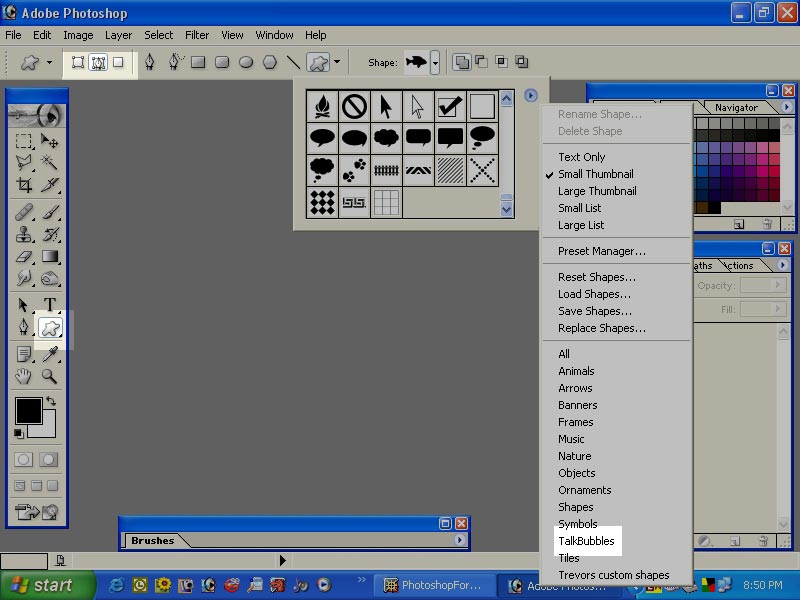This screenshot has height=600, width=800.
Task: Select the checkmark shape thumbnail in the picker
Action: point(448,106)
